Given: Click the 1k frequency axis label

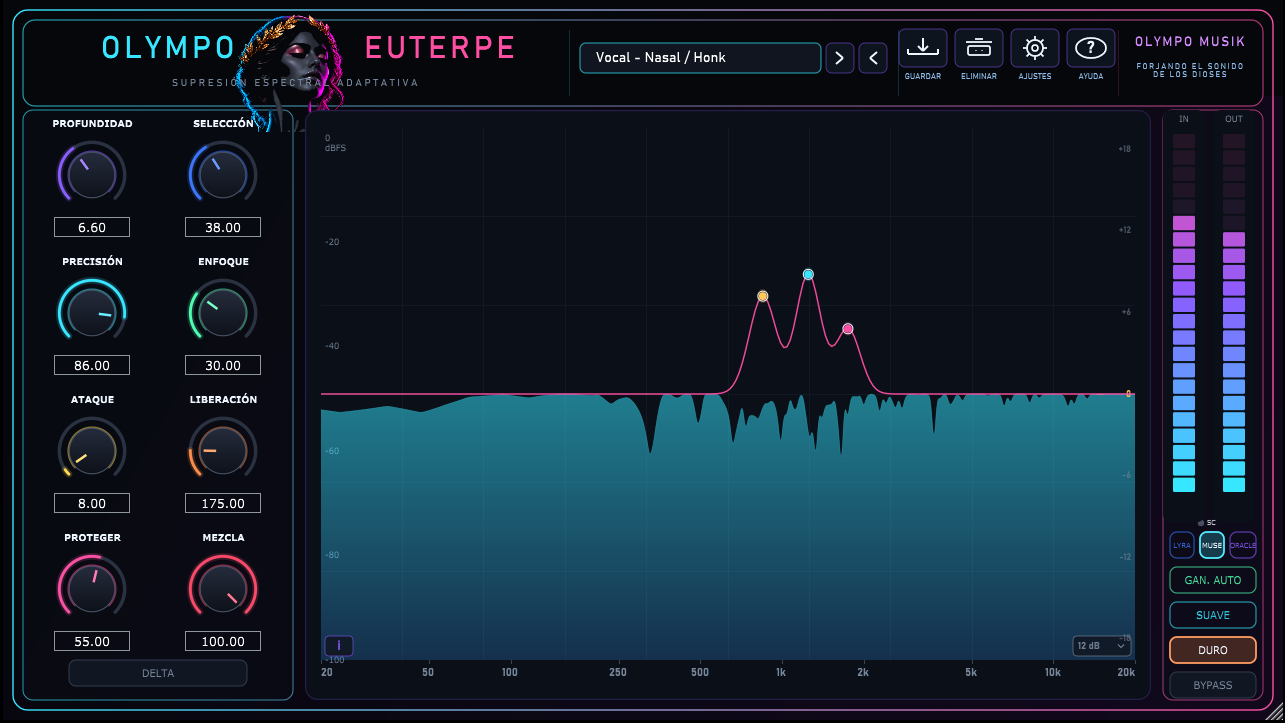Looking at the screenshot, I should pos(780,672).
